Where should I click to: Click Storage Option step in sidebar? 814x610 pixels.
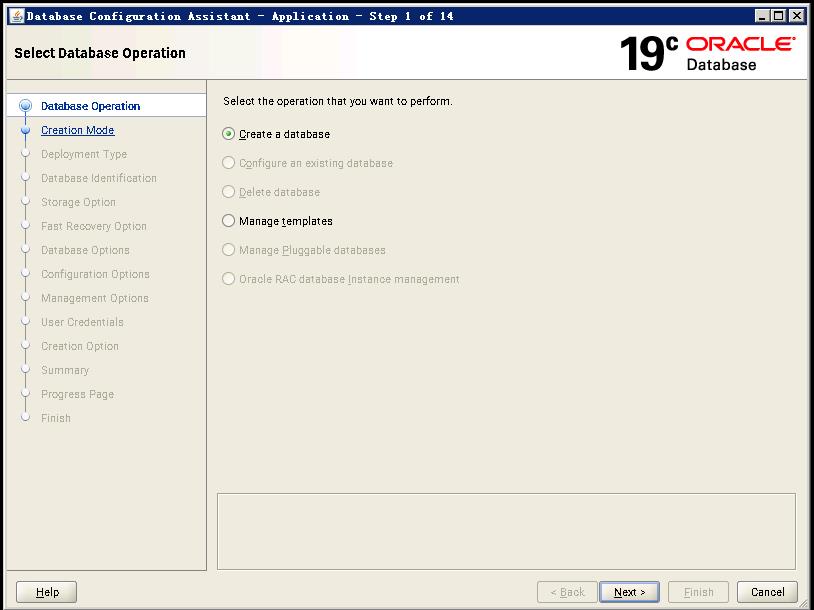pyautogui.click(x=78, y=202)
